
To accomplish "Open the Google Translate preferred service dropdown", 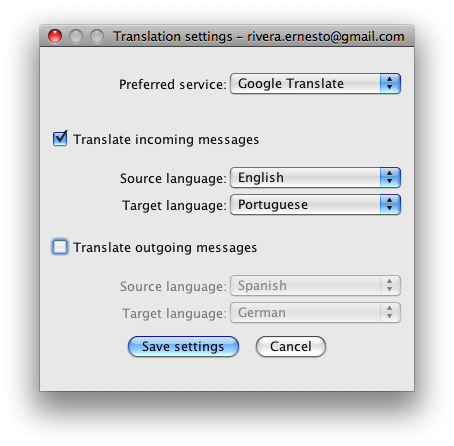I will (x=315, y=84).
